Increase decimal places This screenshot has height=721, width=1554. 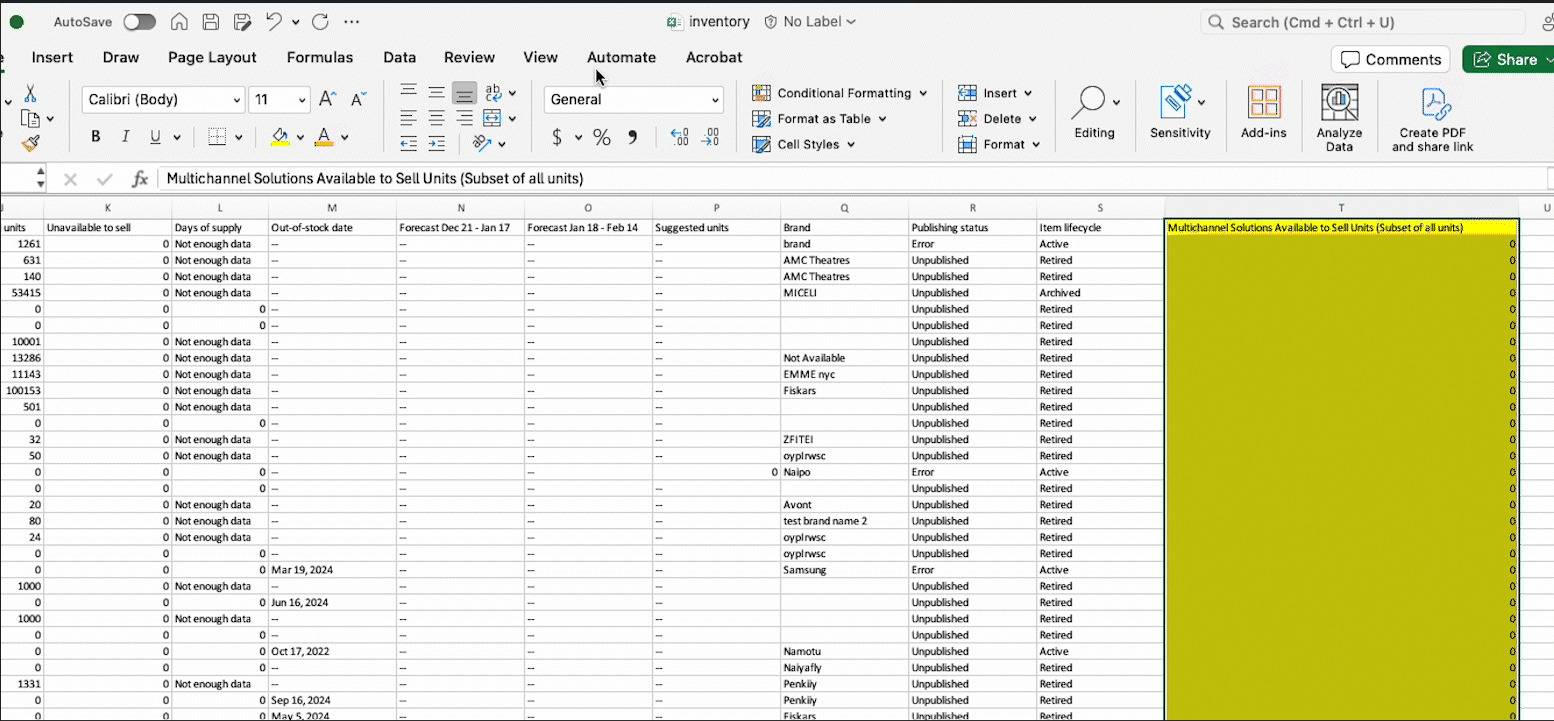[679, 138]
